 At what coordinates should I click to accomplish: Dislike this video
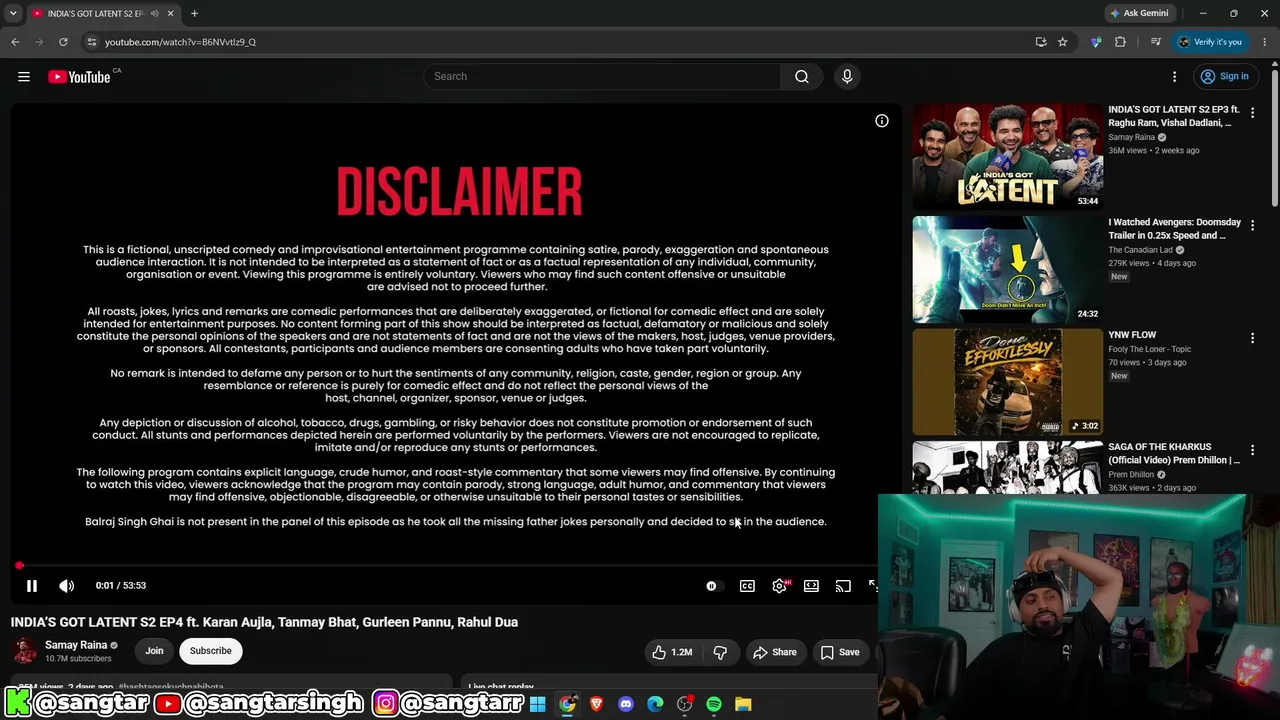(720, 653)
